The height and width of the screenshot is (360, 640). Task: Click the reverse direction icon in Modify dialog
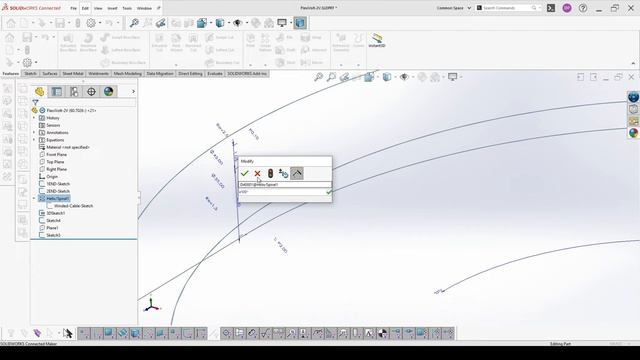[x=283, y=173]
